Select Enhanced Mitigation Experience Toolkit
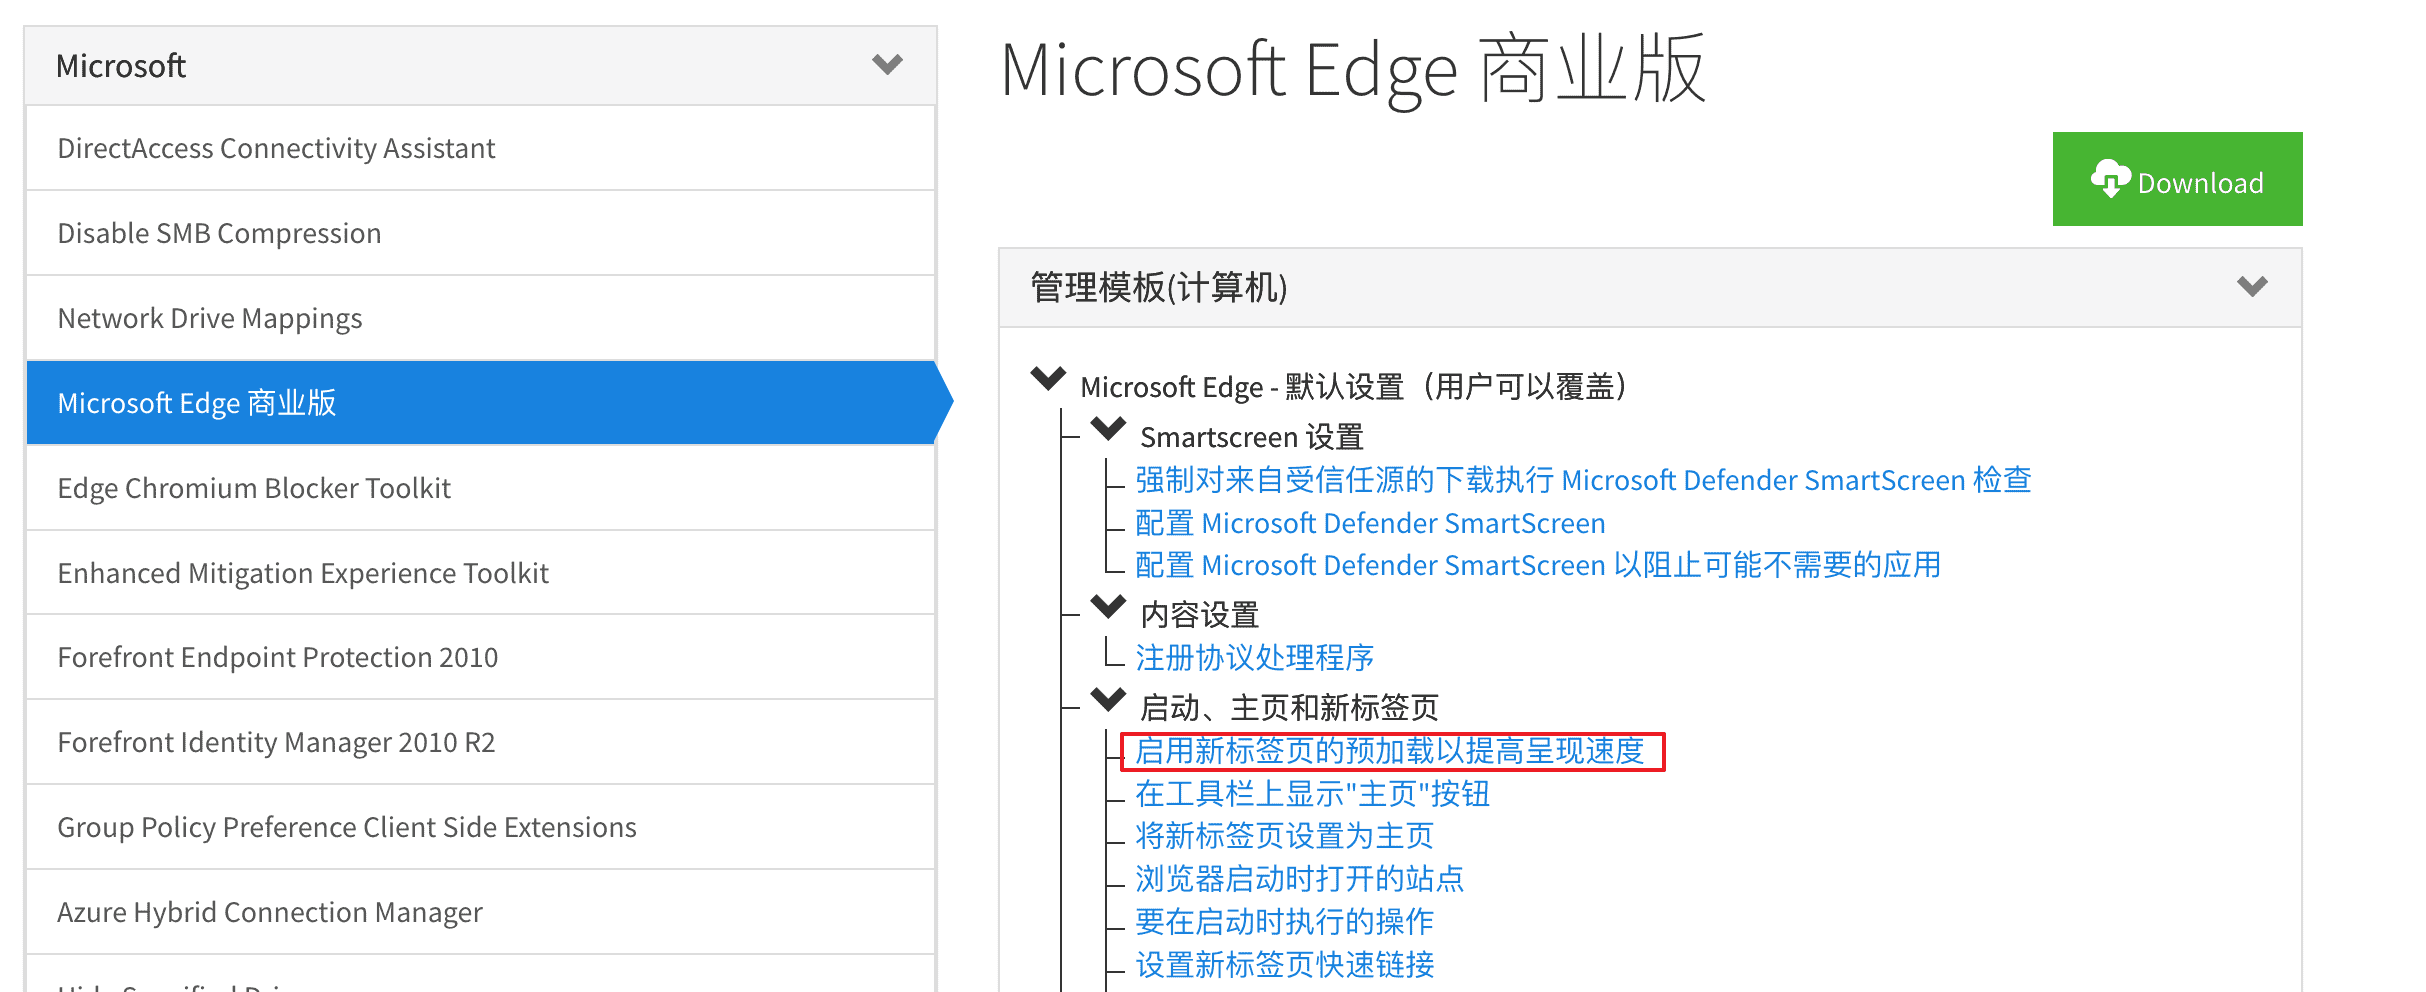The image size is (2426, 992). pos(303,574)
